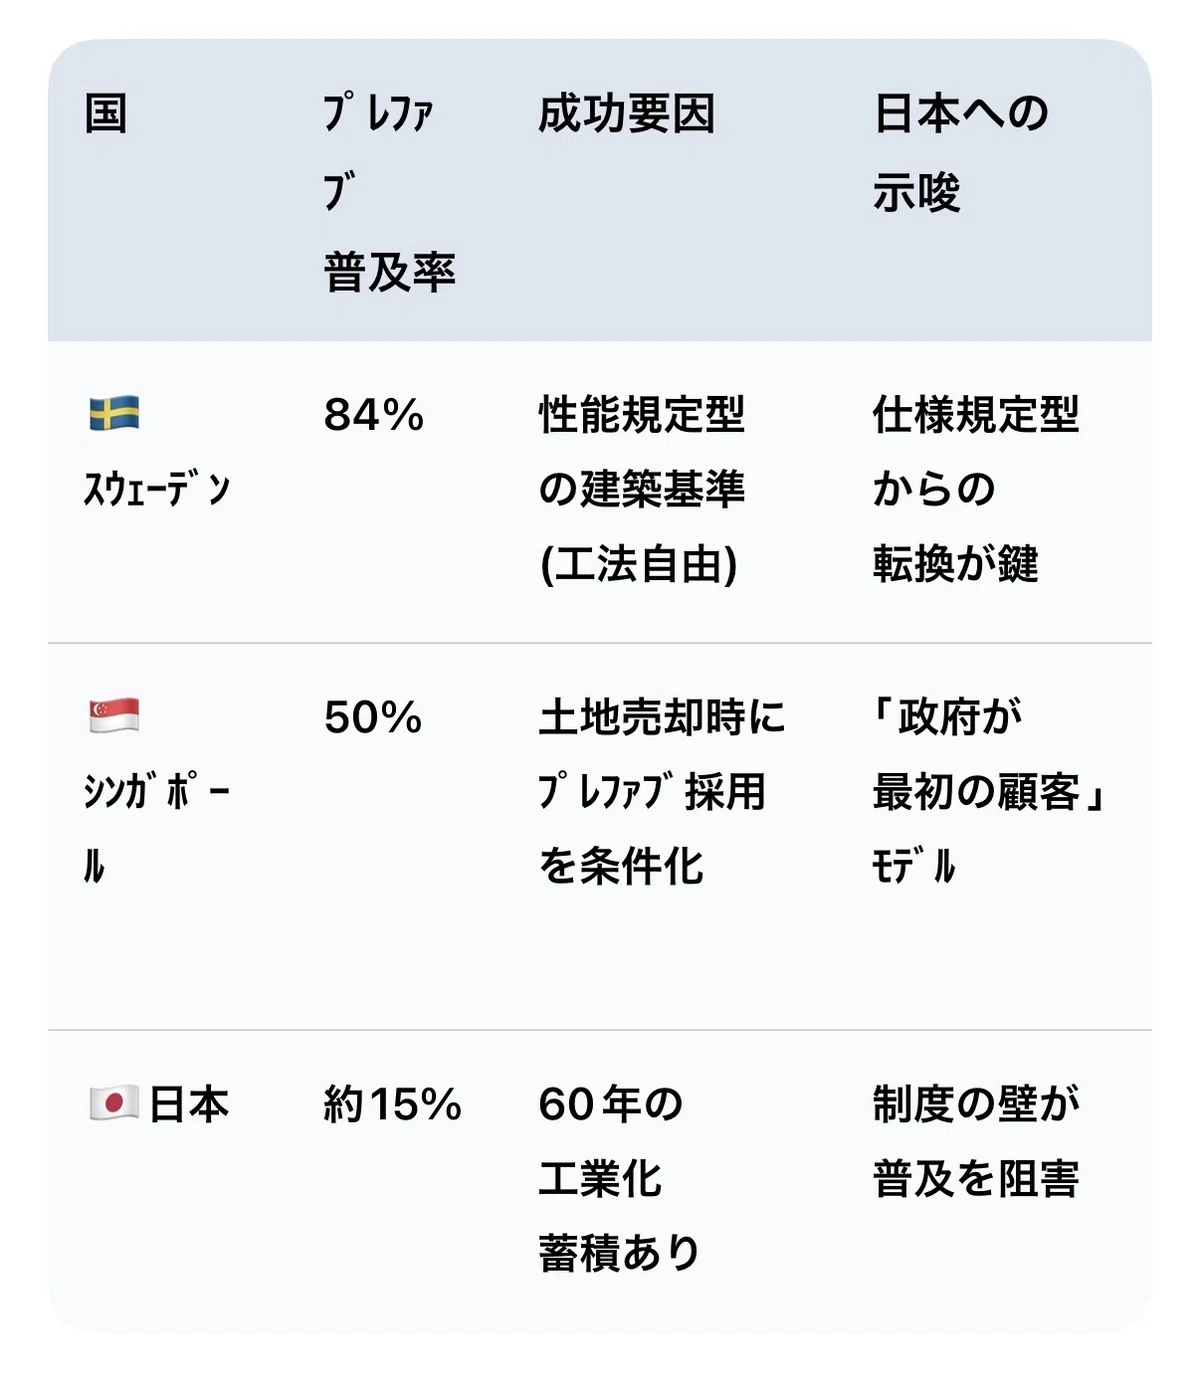Select the シンガポール country name text
Viewport: 1200px width, 1400px height.
[x=158, y=829]
